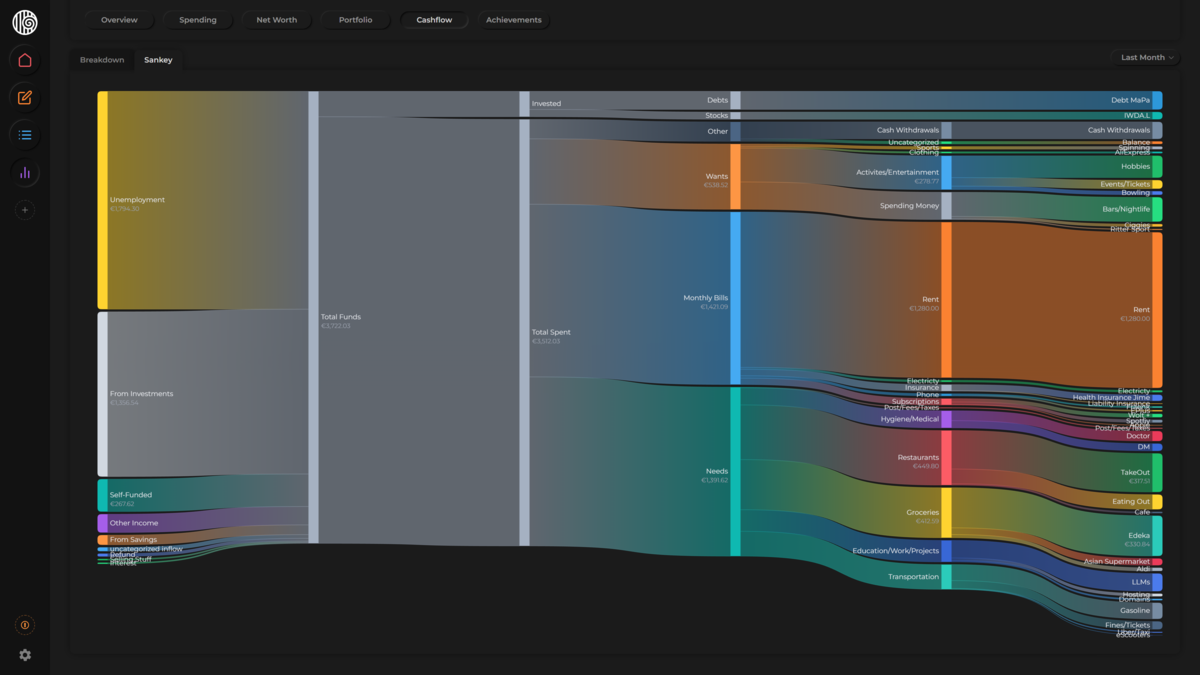1200x675 pixels.
Task: Open the Last Month period dropdown
Action: pyautogui.click(x=1146, y=58)
